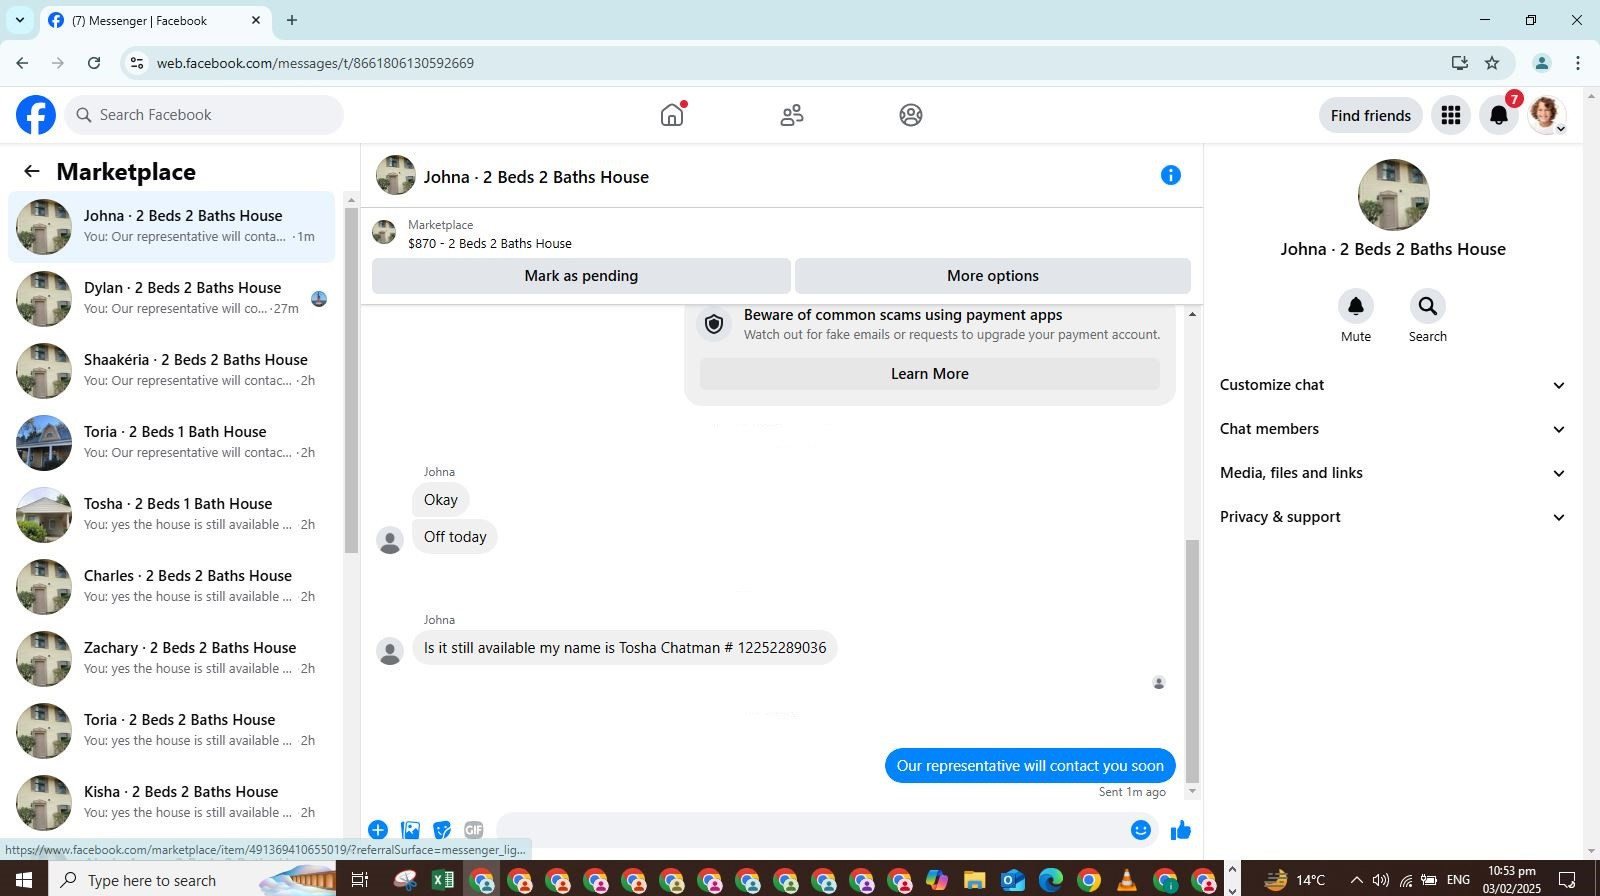
Task: Go to the Facebook Home feed icon
Action: click(672, 115)
